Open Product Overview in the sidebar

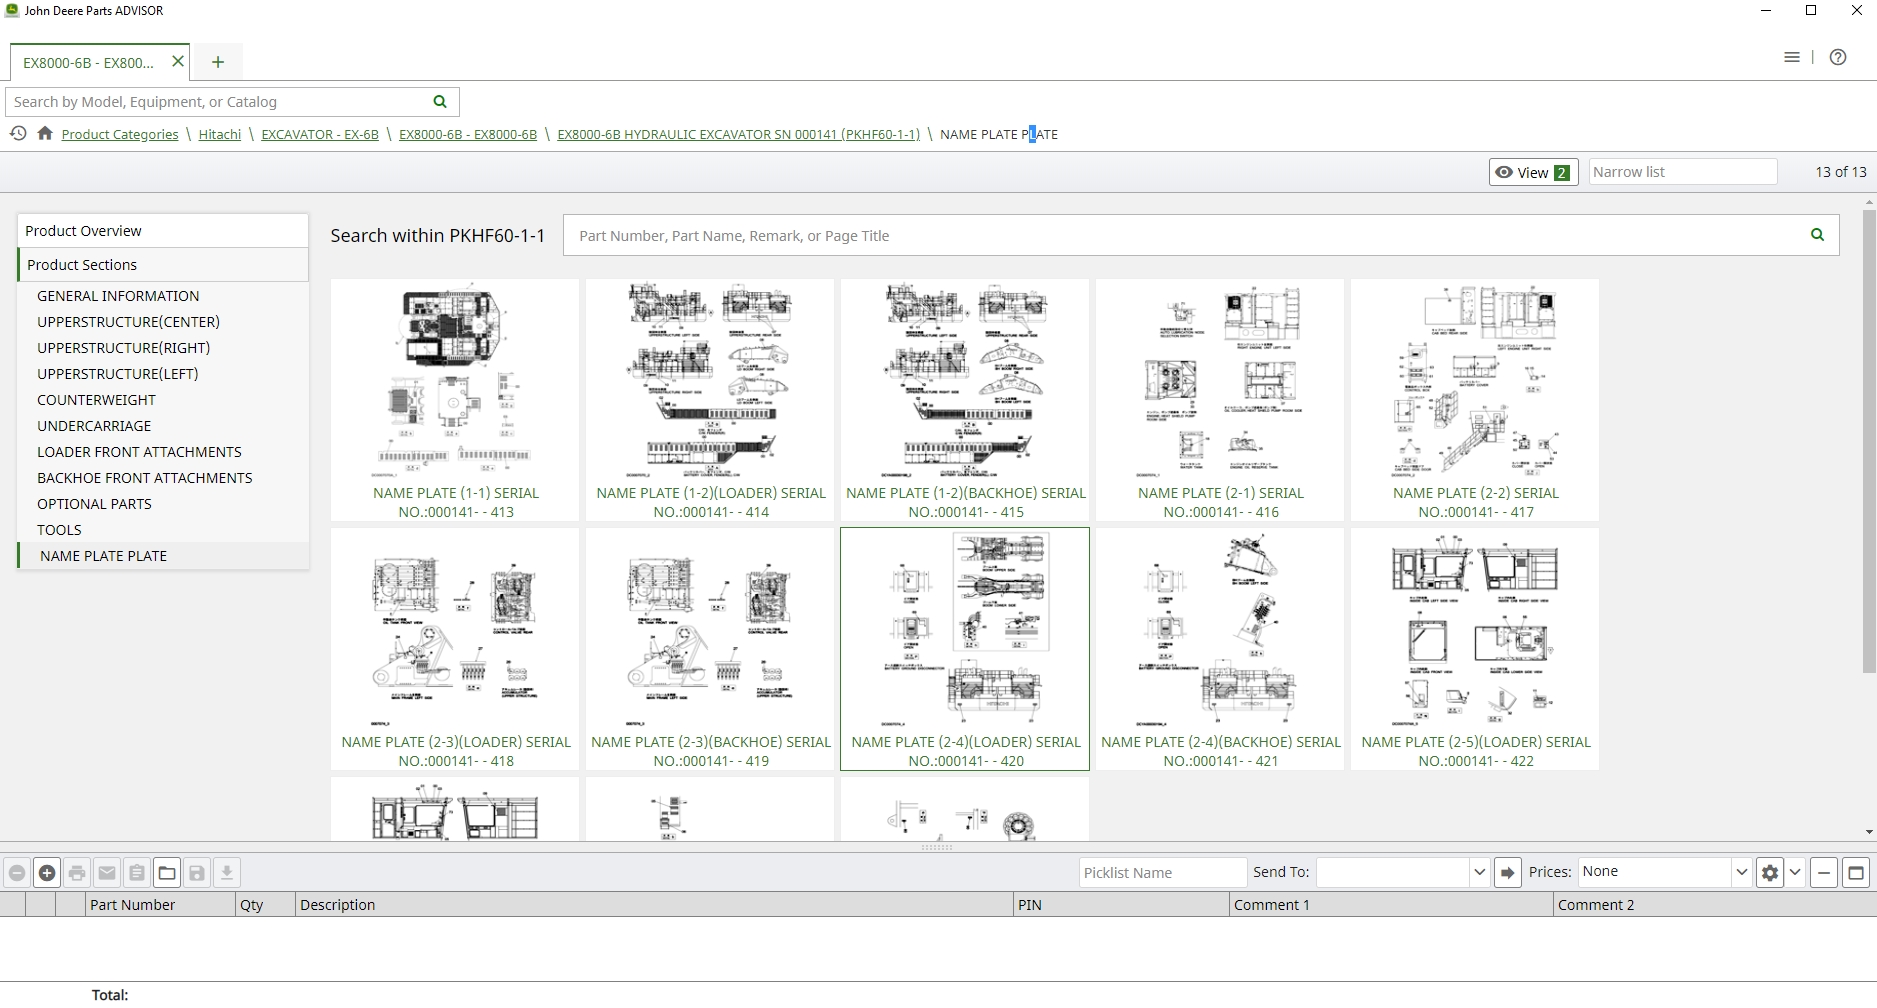(x=163, y=231)
